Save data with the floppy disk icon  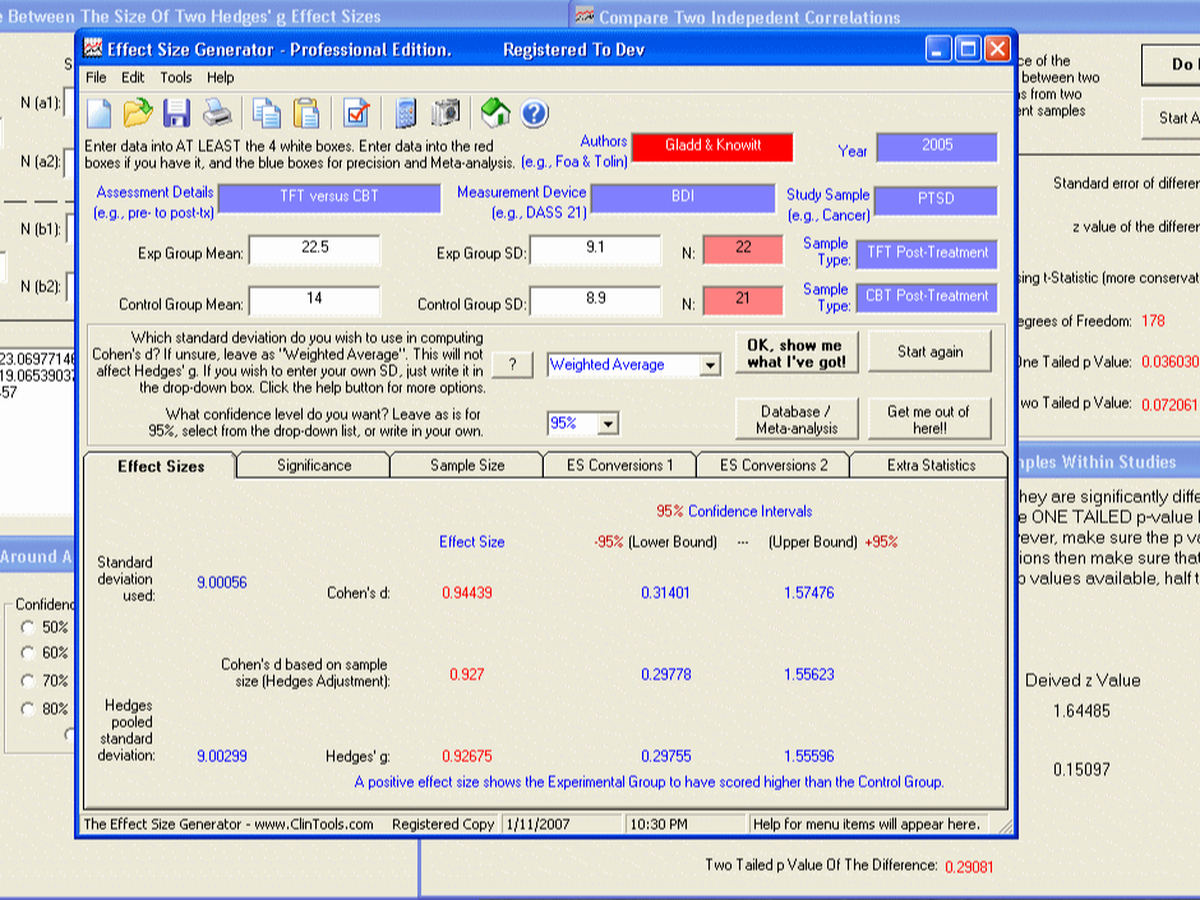[177, 113]
